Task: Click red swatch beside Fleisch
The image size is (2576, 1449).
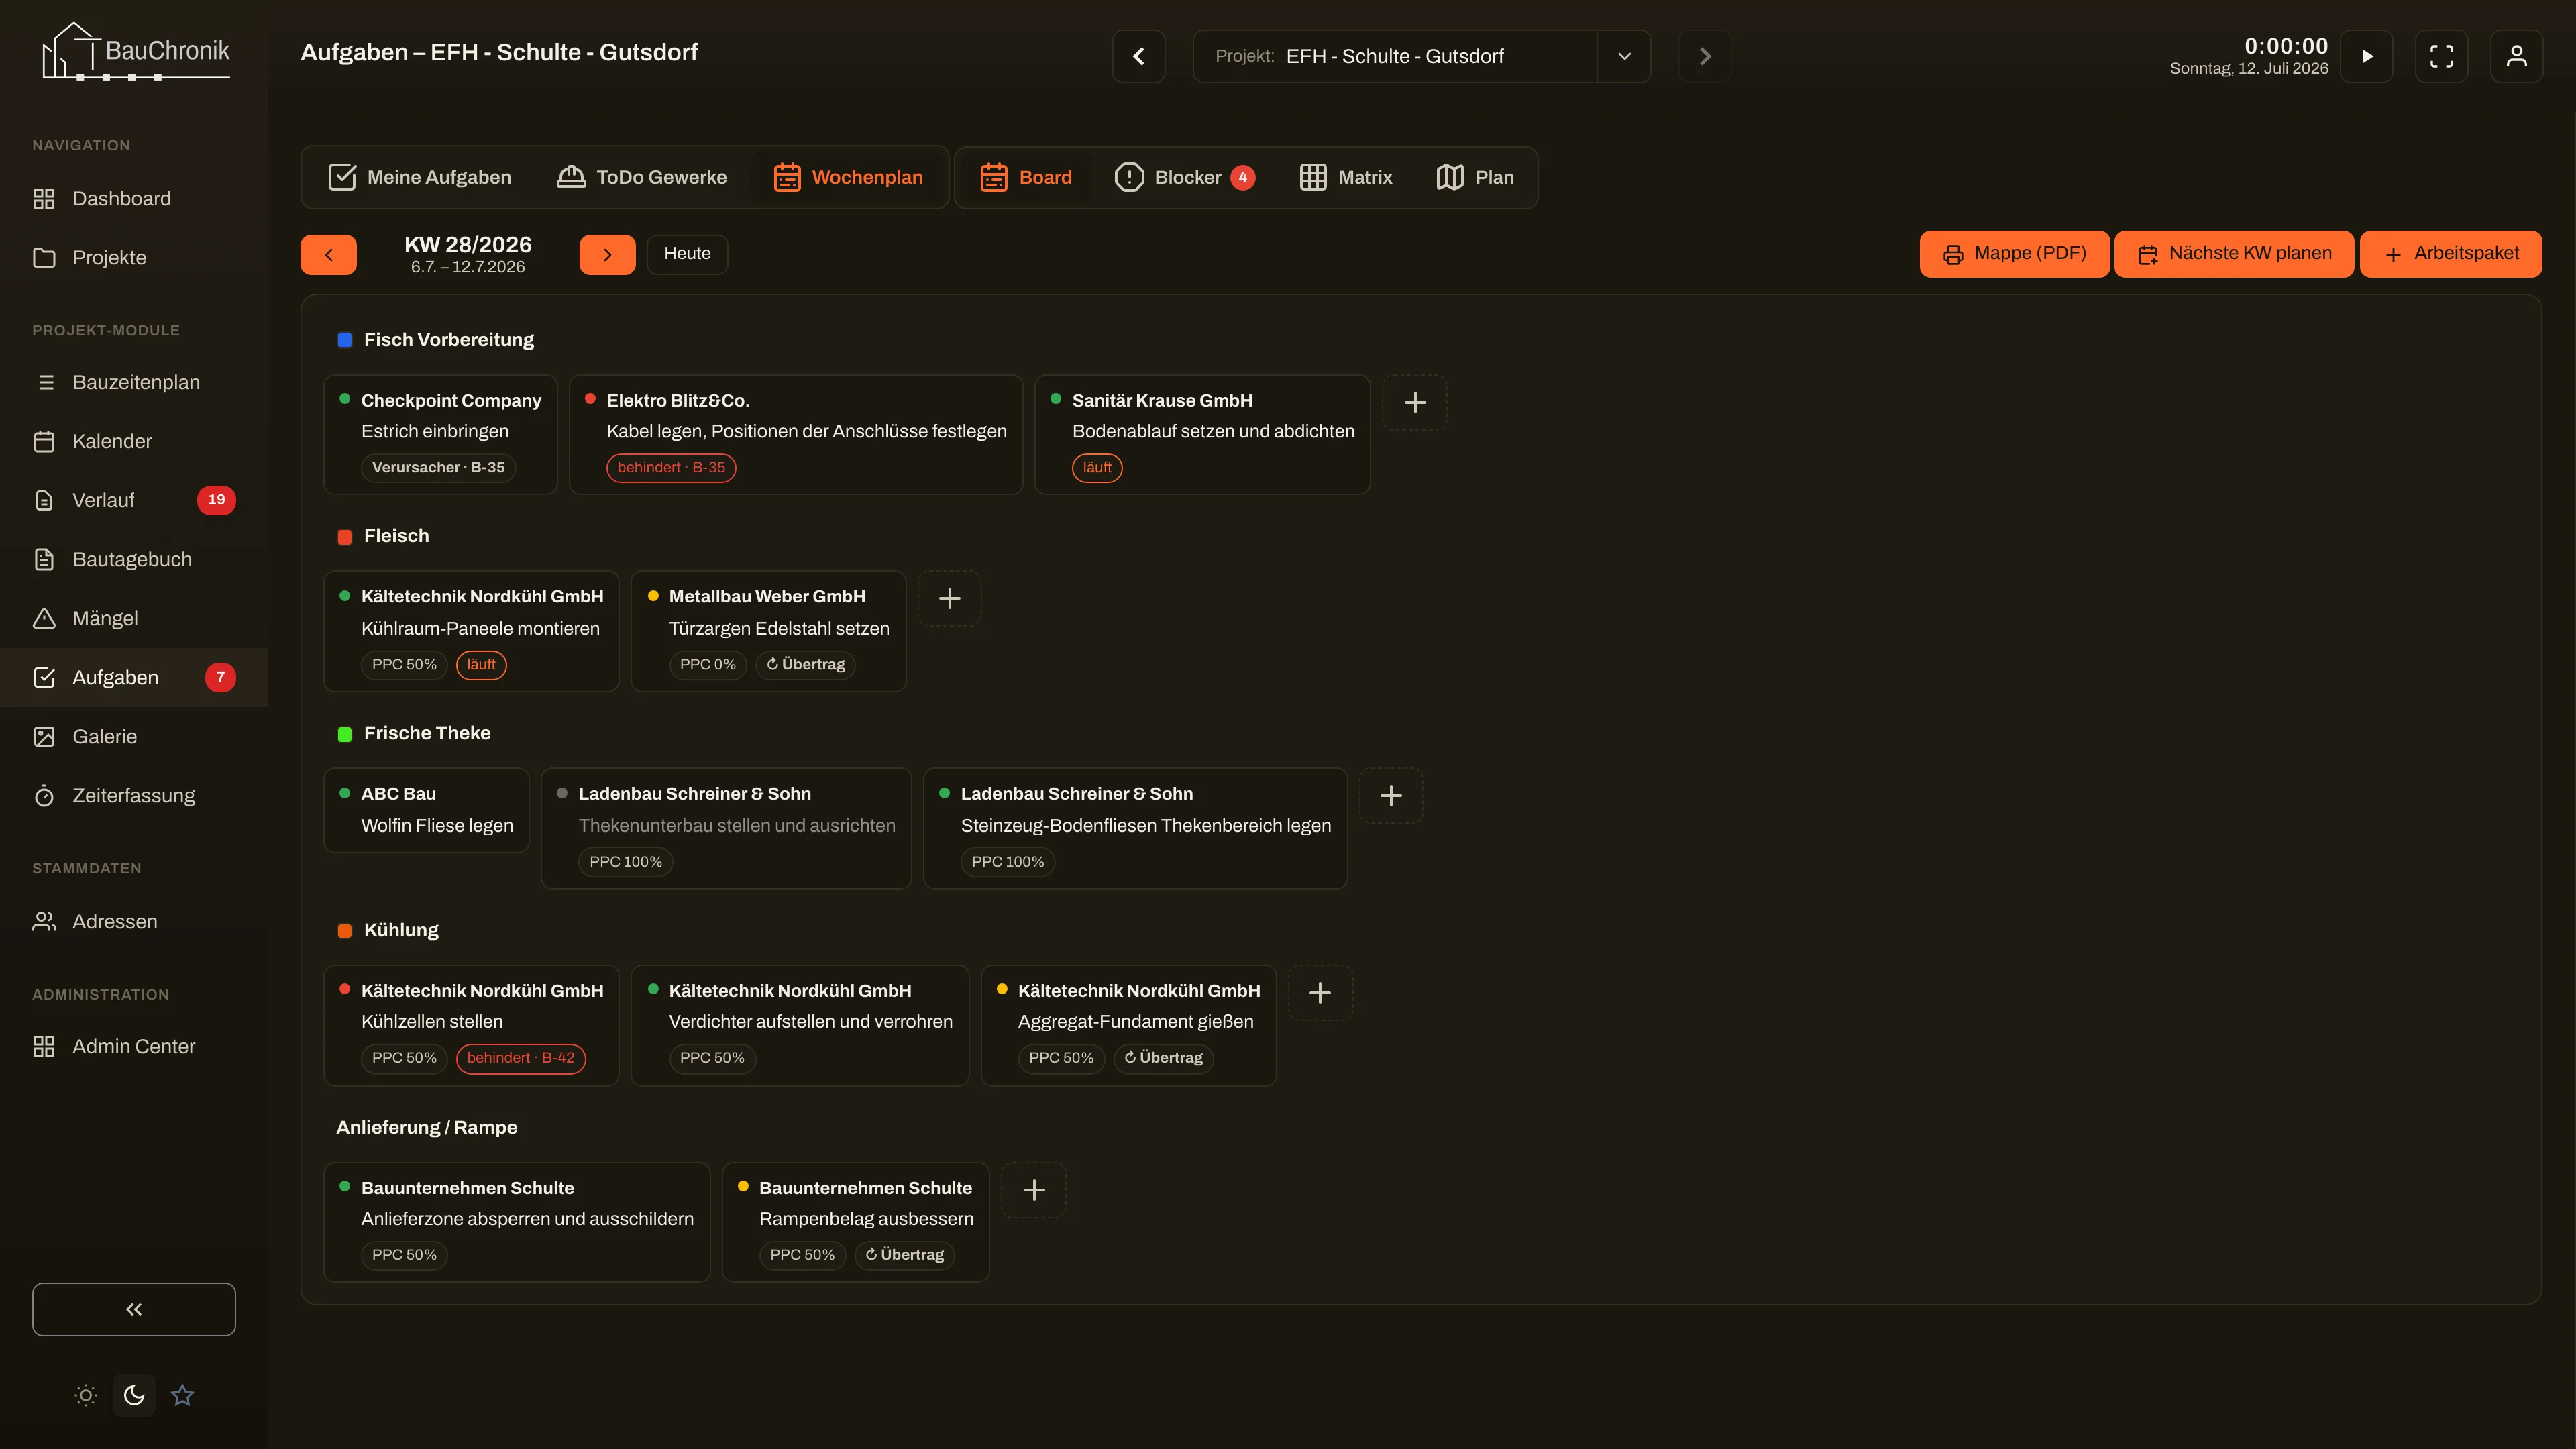Action: tap(345, 537)
